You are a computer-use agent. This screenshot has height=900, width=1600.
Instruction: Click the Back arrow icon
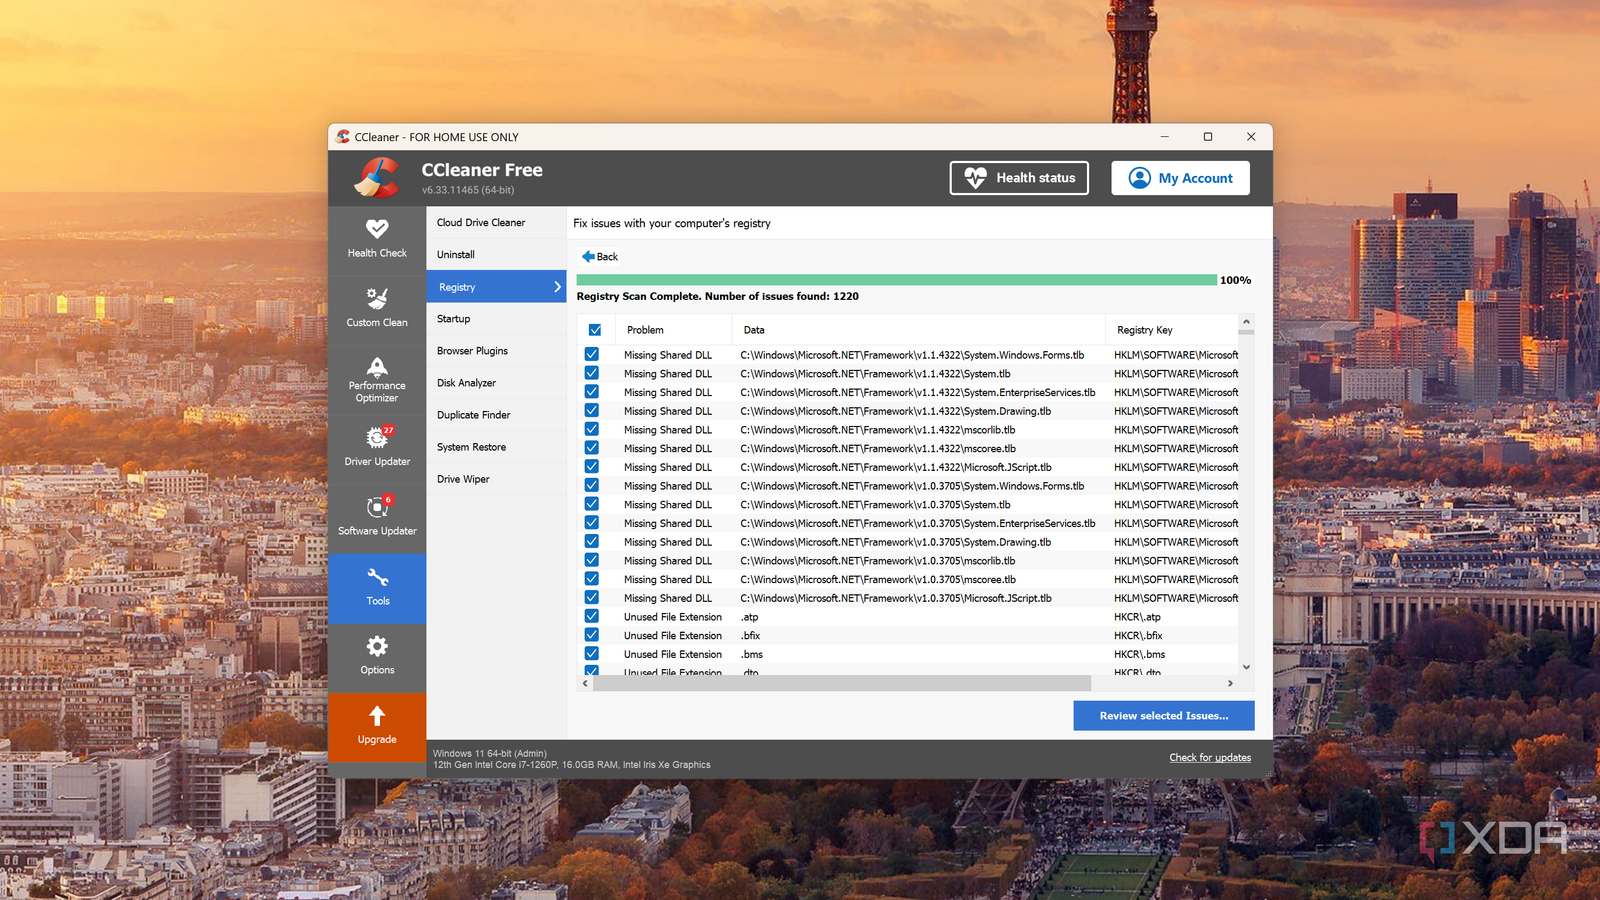pyautogui.click(x=588, y=257)
